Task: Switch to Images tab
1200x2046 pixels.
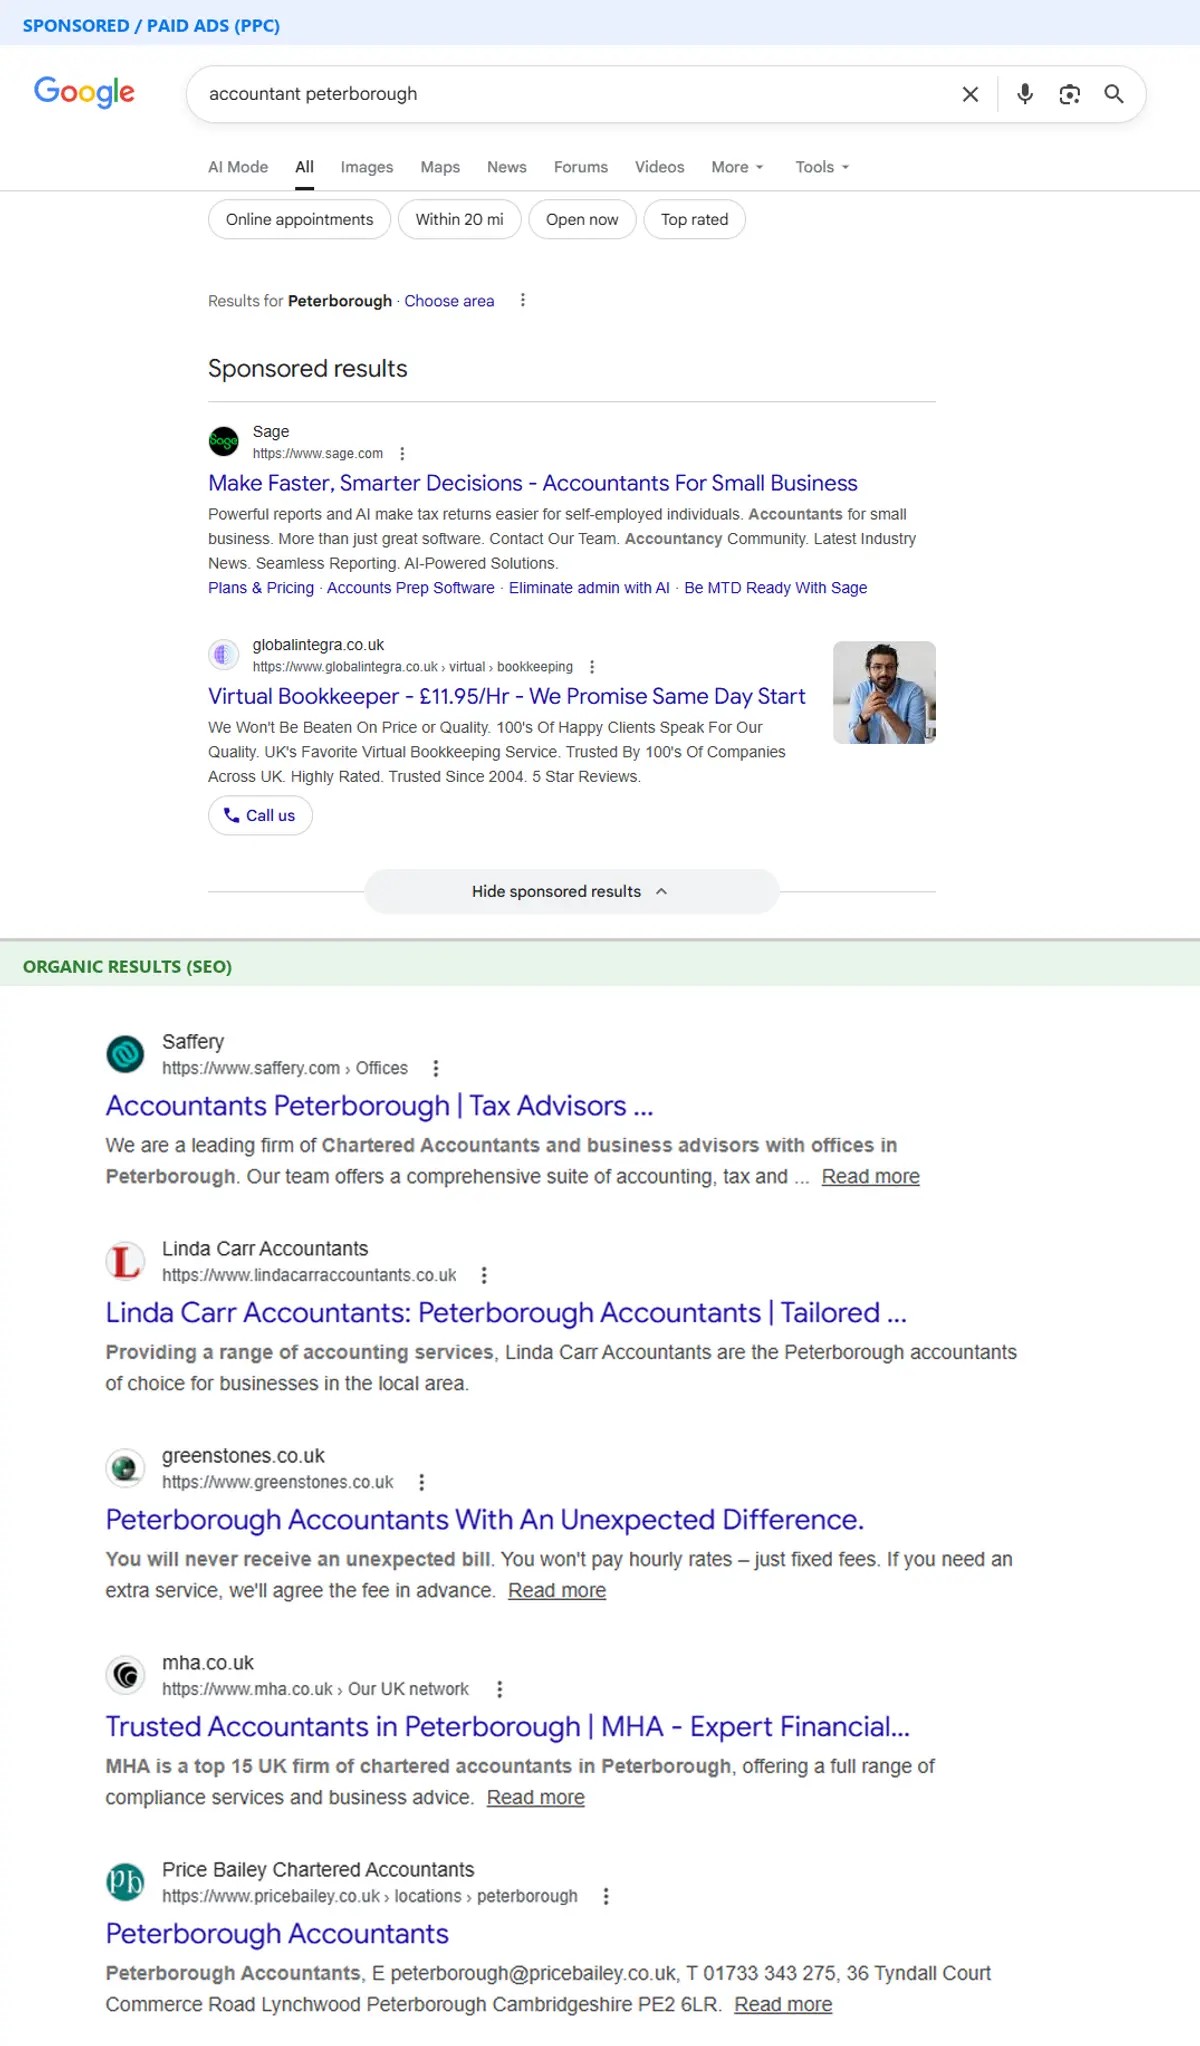Action: point(367,167)
